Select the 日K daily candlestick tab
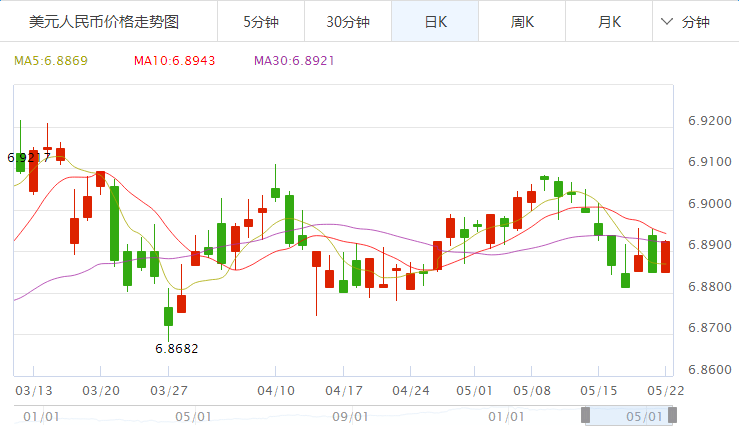Screen dimensions: 739x429 coord(435,22)
